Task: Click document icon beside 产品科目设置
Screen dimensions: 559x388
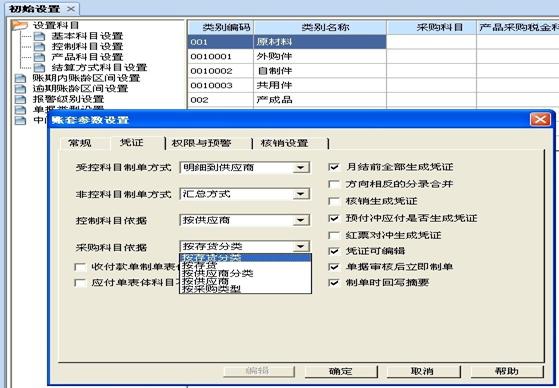Action: (x=39, y=57)
